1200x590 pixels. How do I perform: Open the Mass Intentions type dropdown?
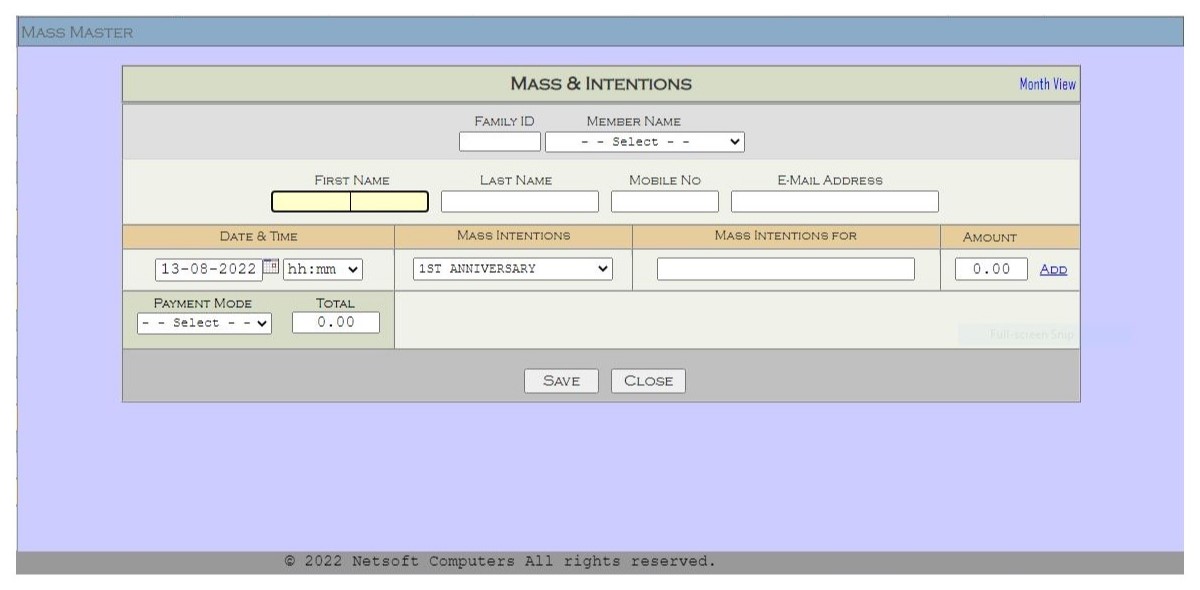click(x=512, y=269)
